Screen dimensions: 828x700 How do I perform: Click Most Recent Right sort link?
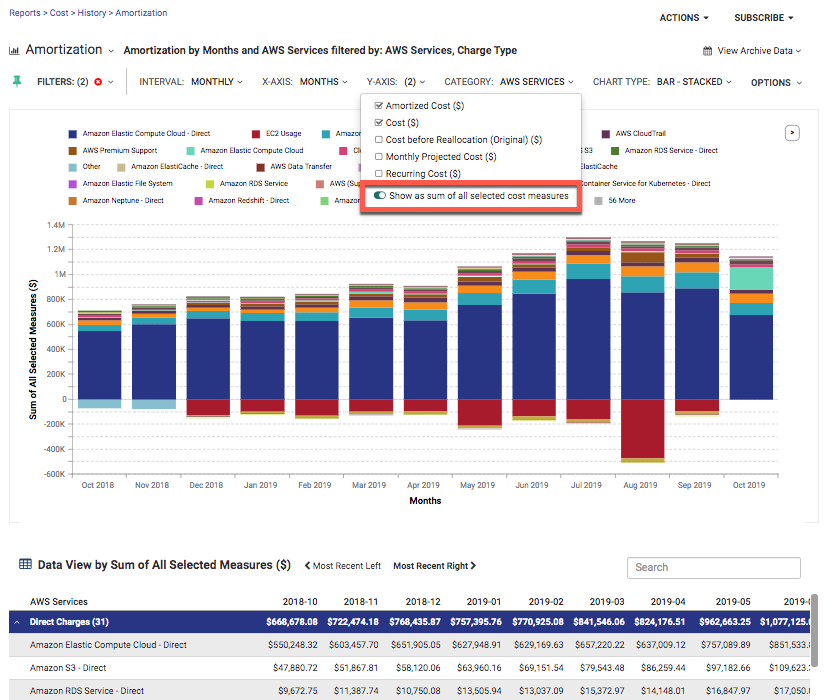434,566
